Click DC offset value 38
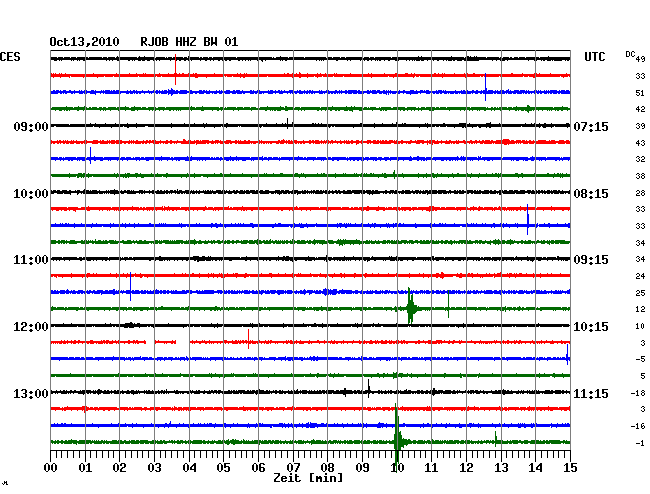The width and height of the screenshot is (650, 494). (640, 176)
